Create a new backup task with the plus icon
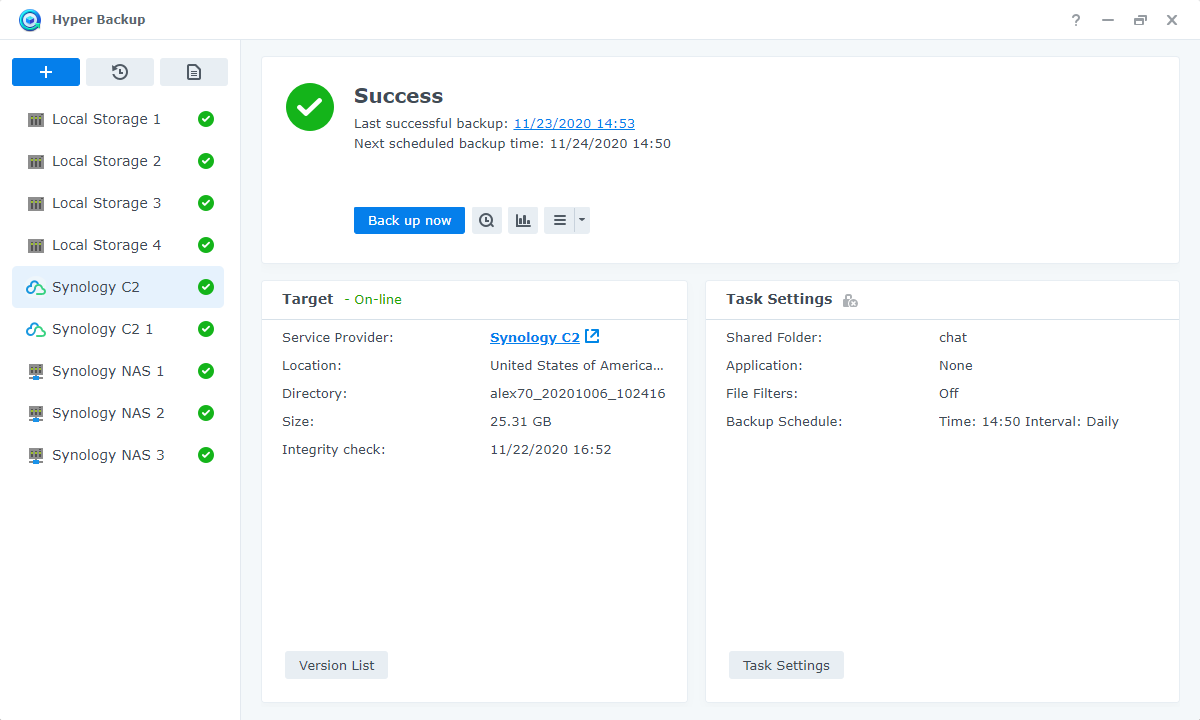 point(45,71)
